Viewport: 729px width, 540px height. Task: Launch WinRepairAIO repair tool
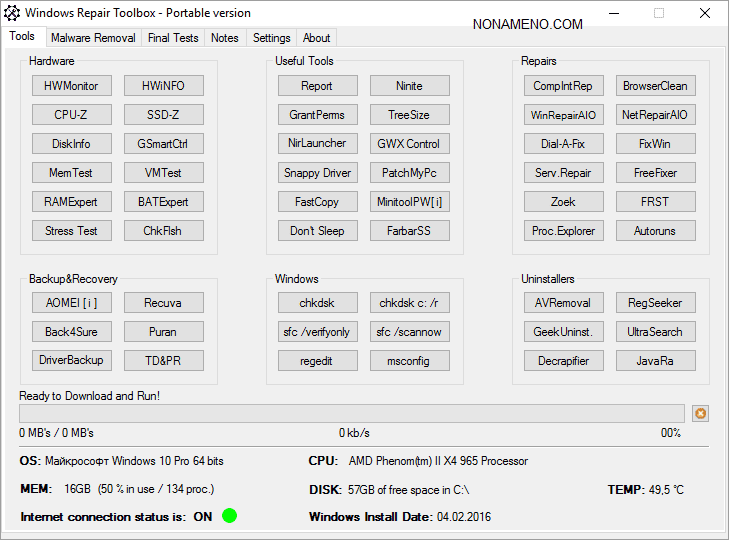(563, 115)
